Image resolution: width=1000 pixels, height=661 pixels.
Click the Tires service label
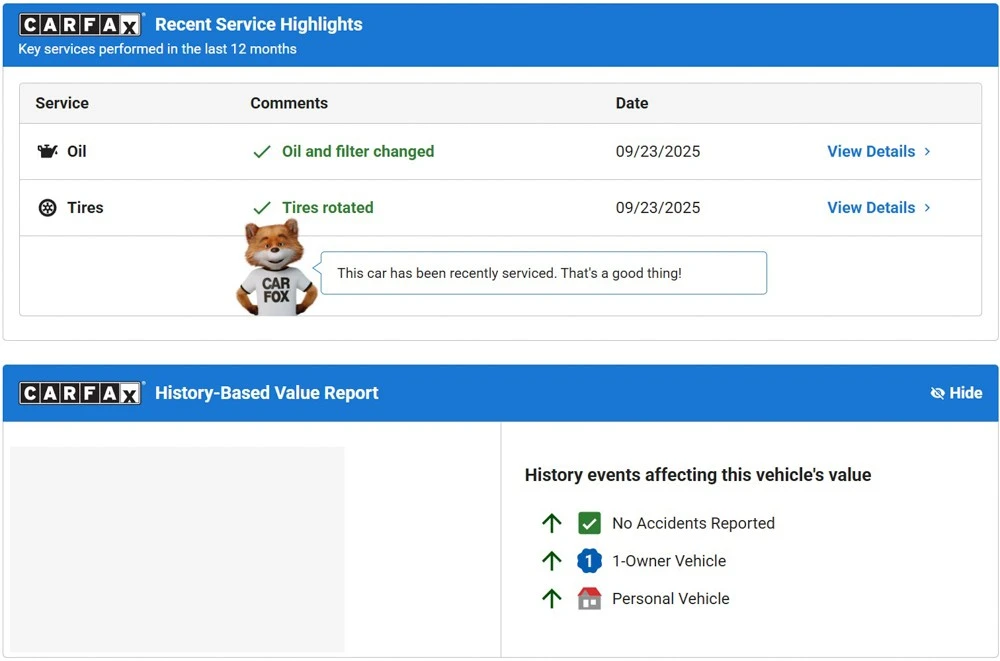[85, 207]
